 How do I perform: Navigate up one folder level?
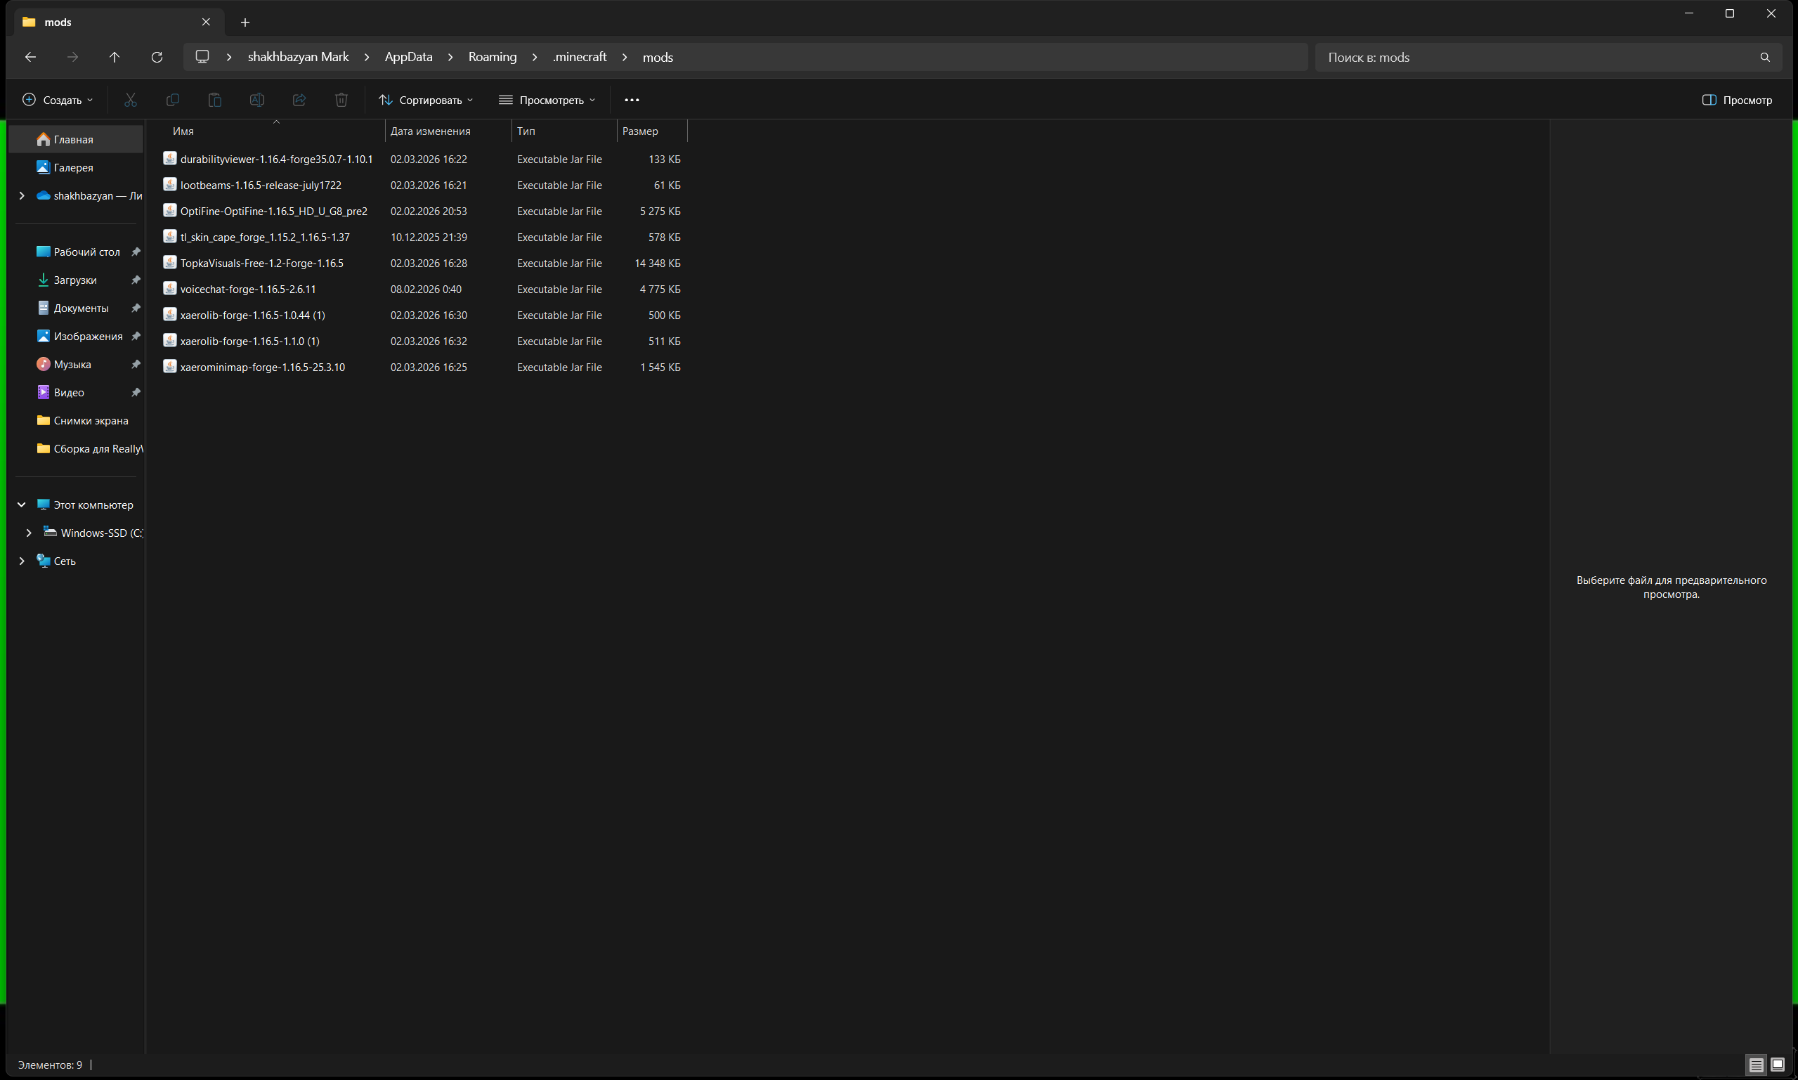point(114,57)
